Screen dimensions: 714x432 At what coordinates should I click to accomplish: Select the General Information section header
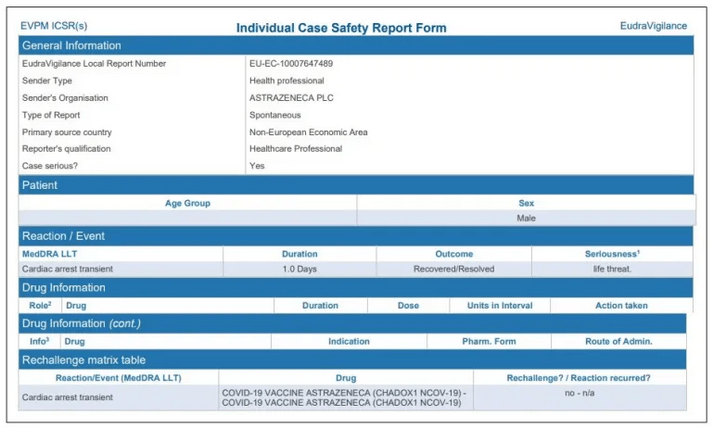point(72,46)
